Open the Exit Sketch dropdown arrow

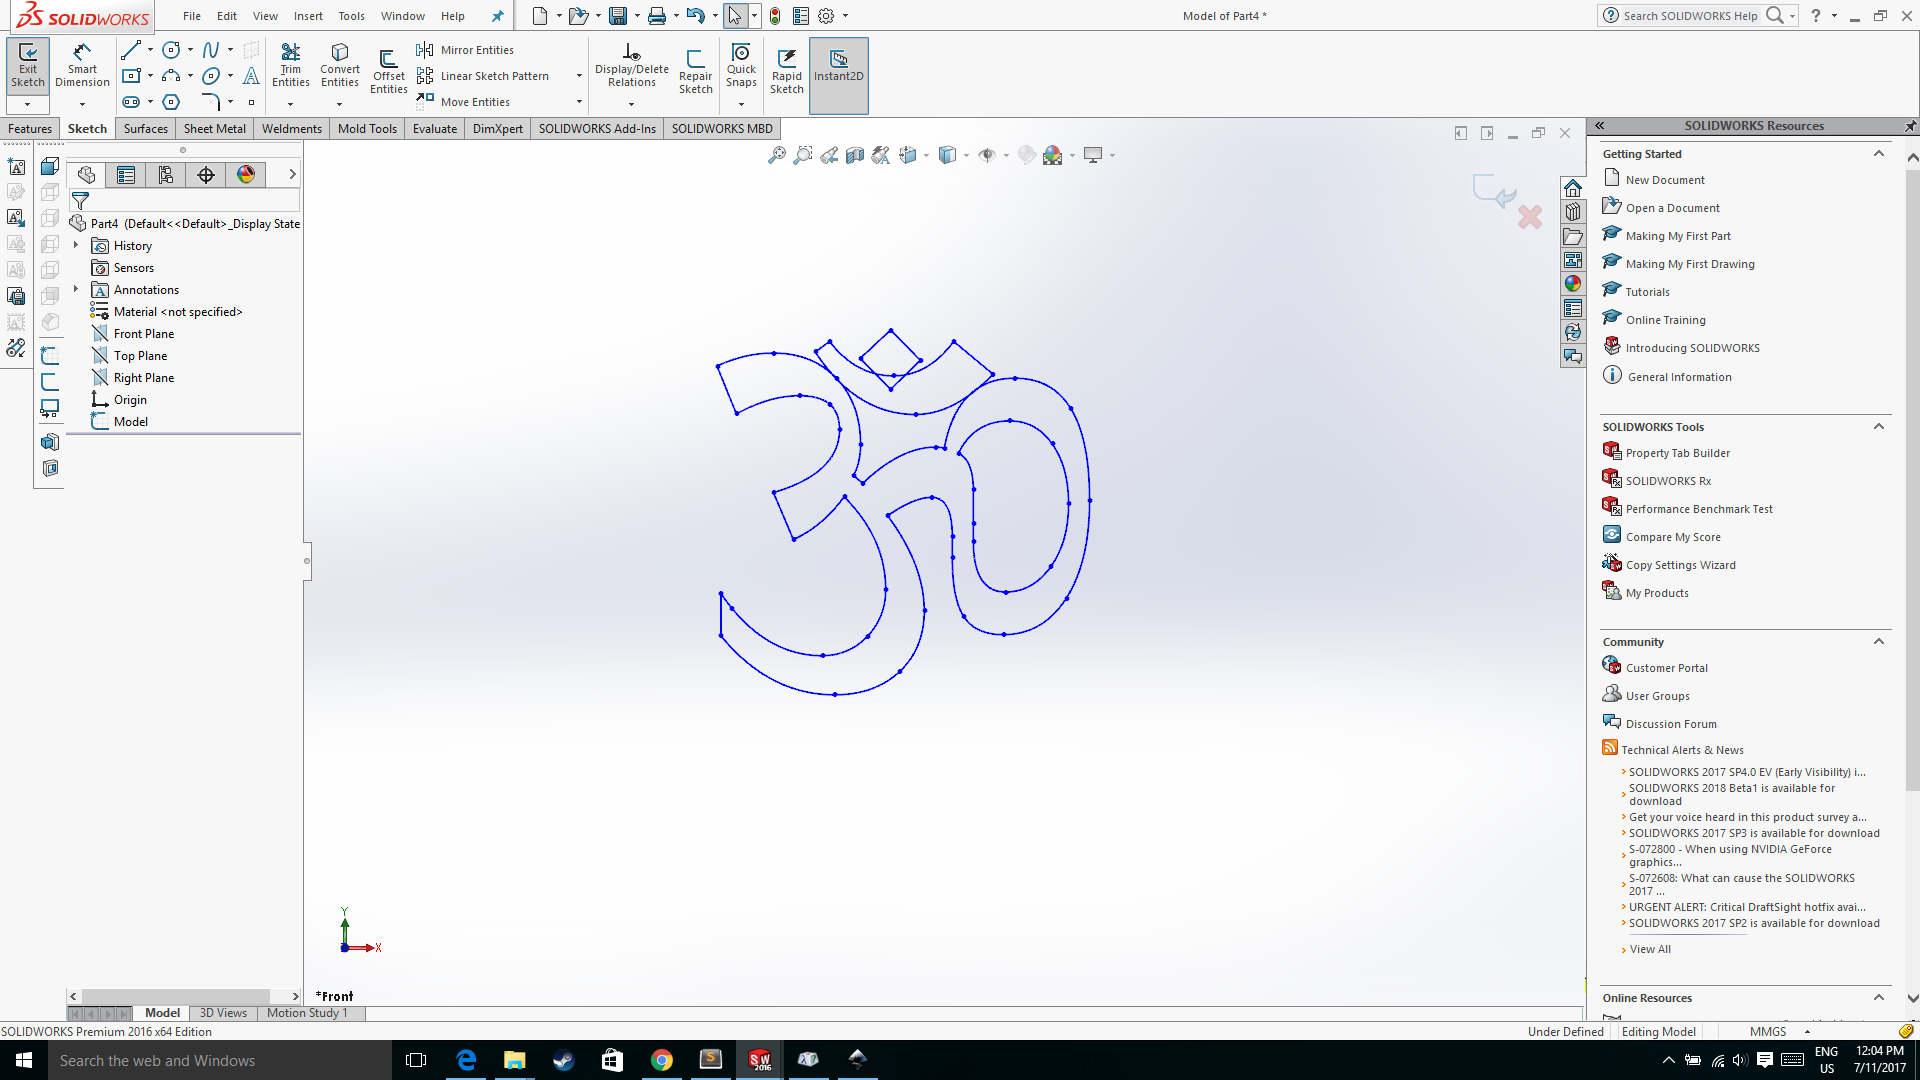(28, 104)
